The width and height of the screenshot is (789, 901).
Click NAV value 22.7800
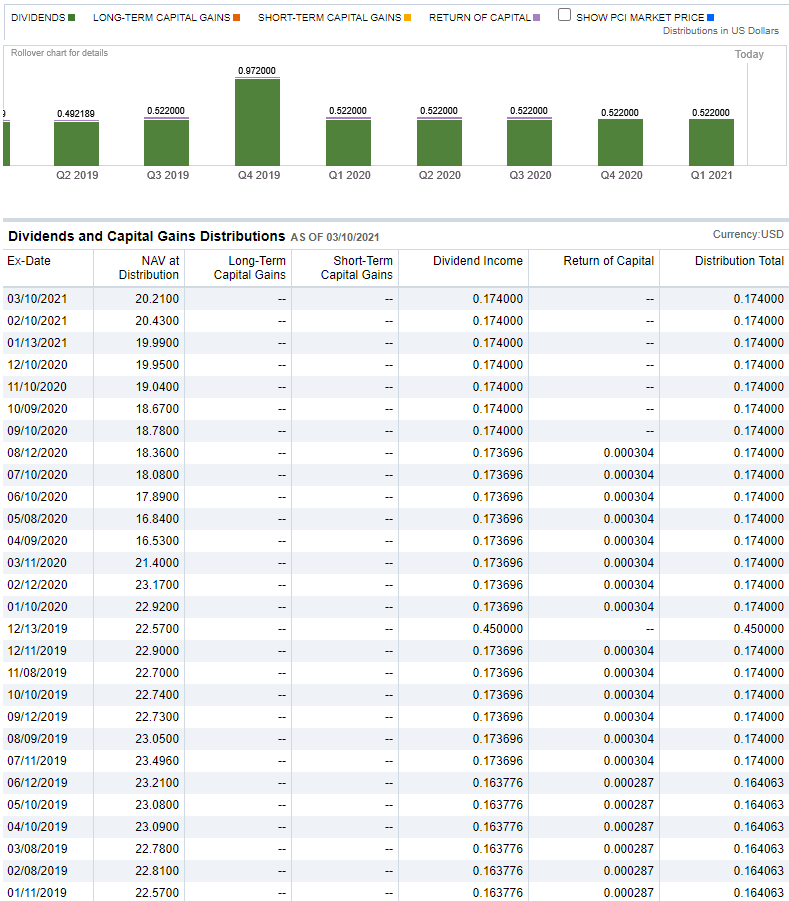click(x=157, y=849)
